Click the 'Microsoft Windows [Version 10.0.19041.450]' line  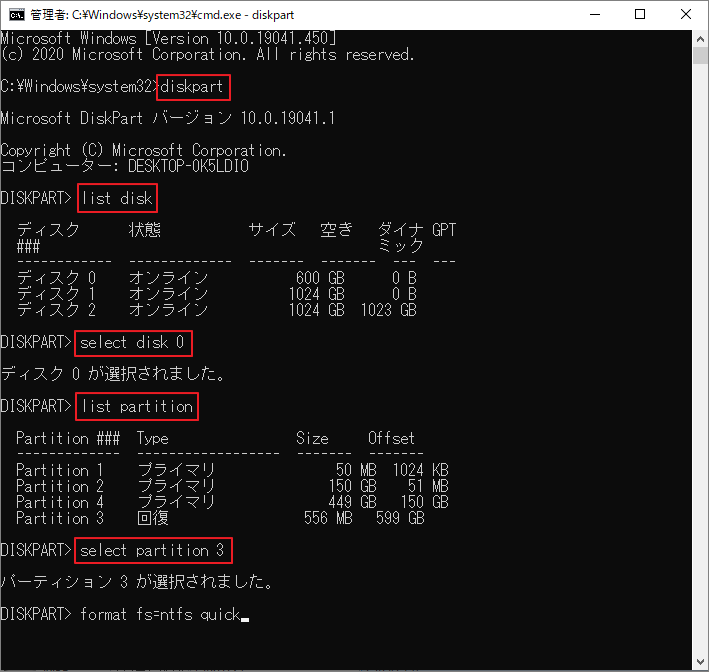[x=168, y=38]
